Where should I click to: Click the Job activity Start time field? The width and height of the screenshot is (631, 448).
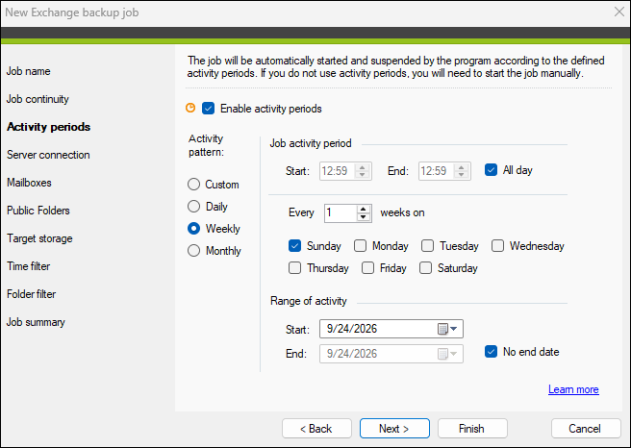coord(337,171)
